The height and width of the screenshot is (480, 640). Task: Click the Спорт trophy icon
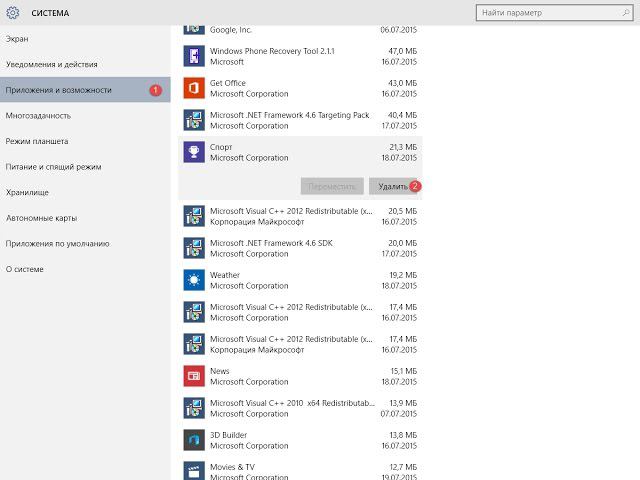(x=194, y=152)
